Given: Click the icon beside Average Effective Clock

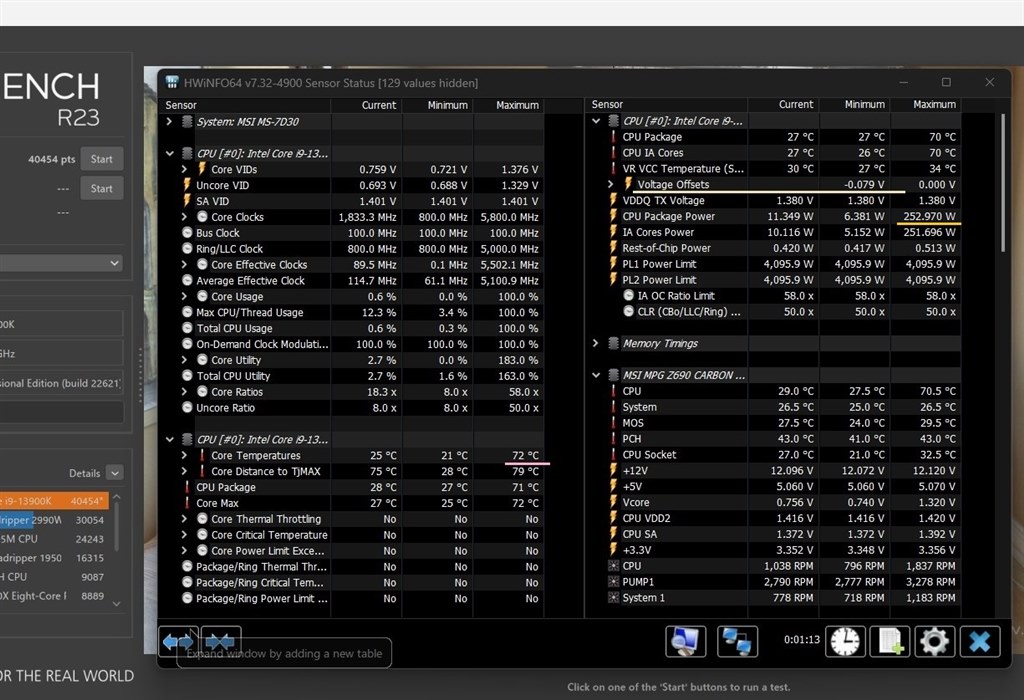Looking at the screenshot, I should pos(187,280).
